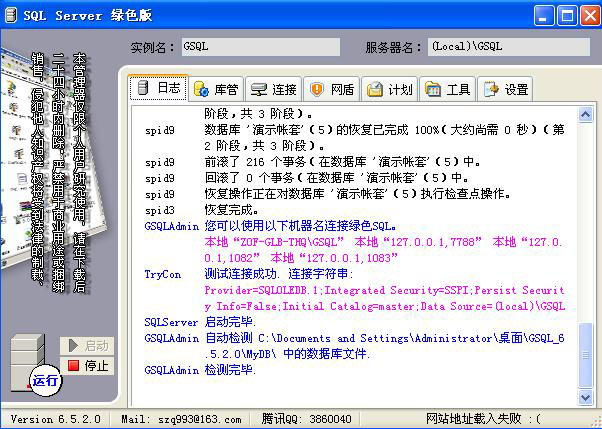The width and height of the screenshot is (602, 429).
Task: Click the 启动 start button
Action: (x=87, y=346)
